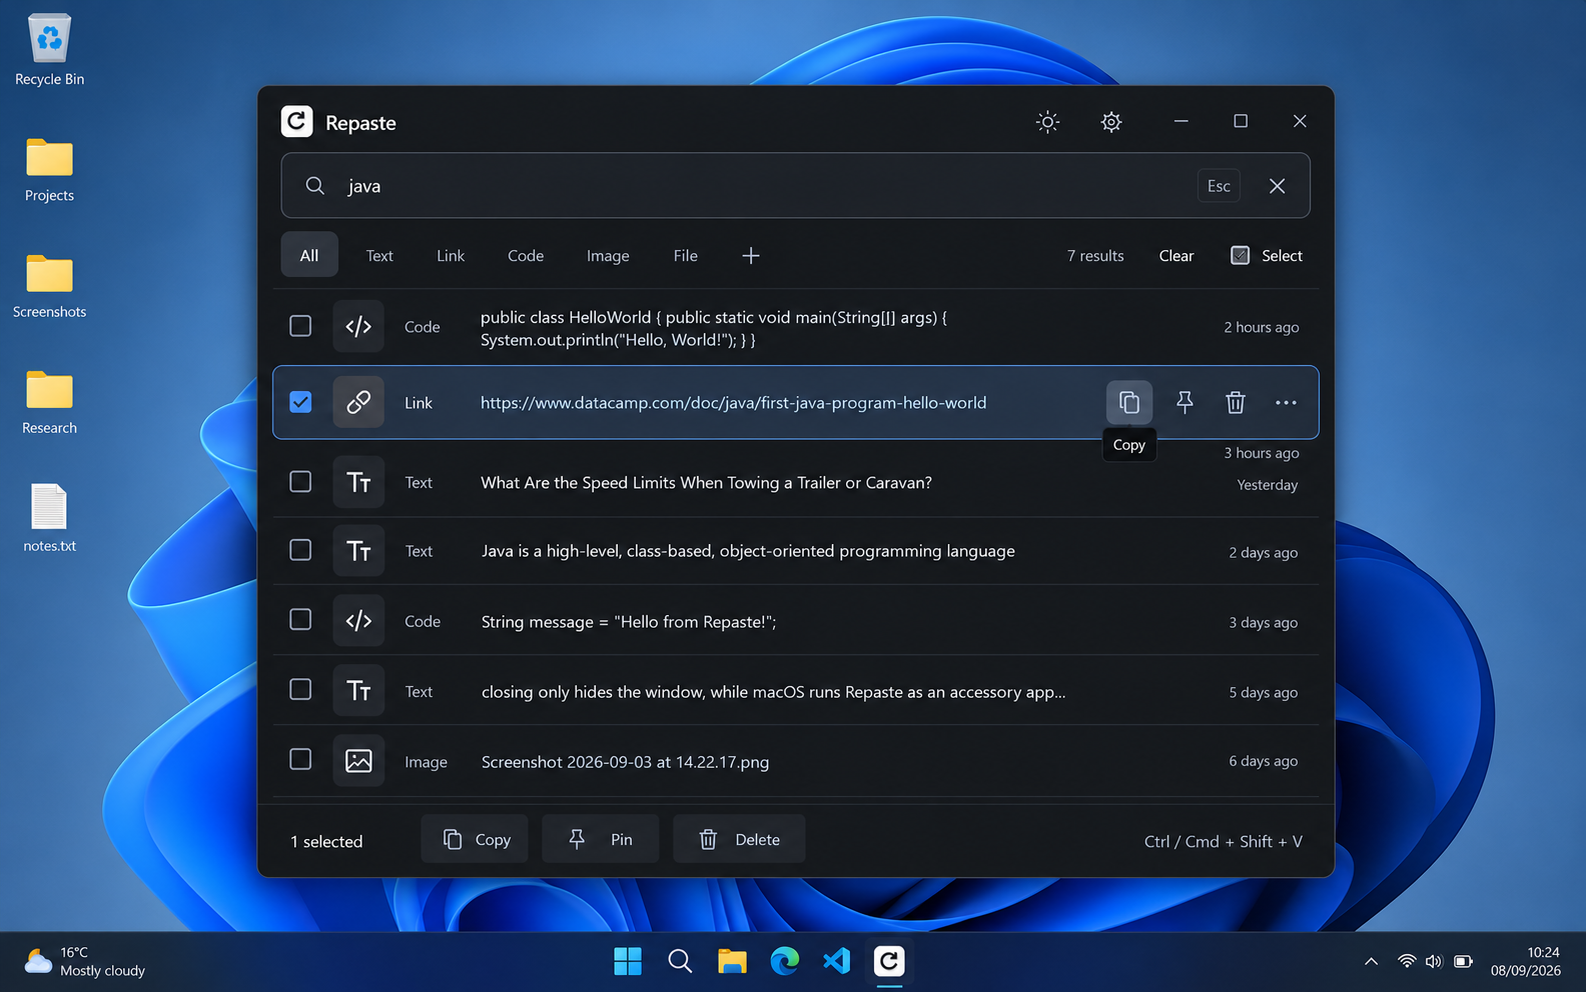Delete the datacamp link via row trash icon
This screenshot has height=992, width=1586.
[1235, 402]
